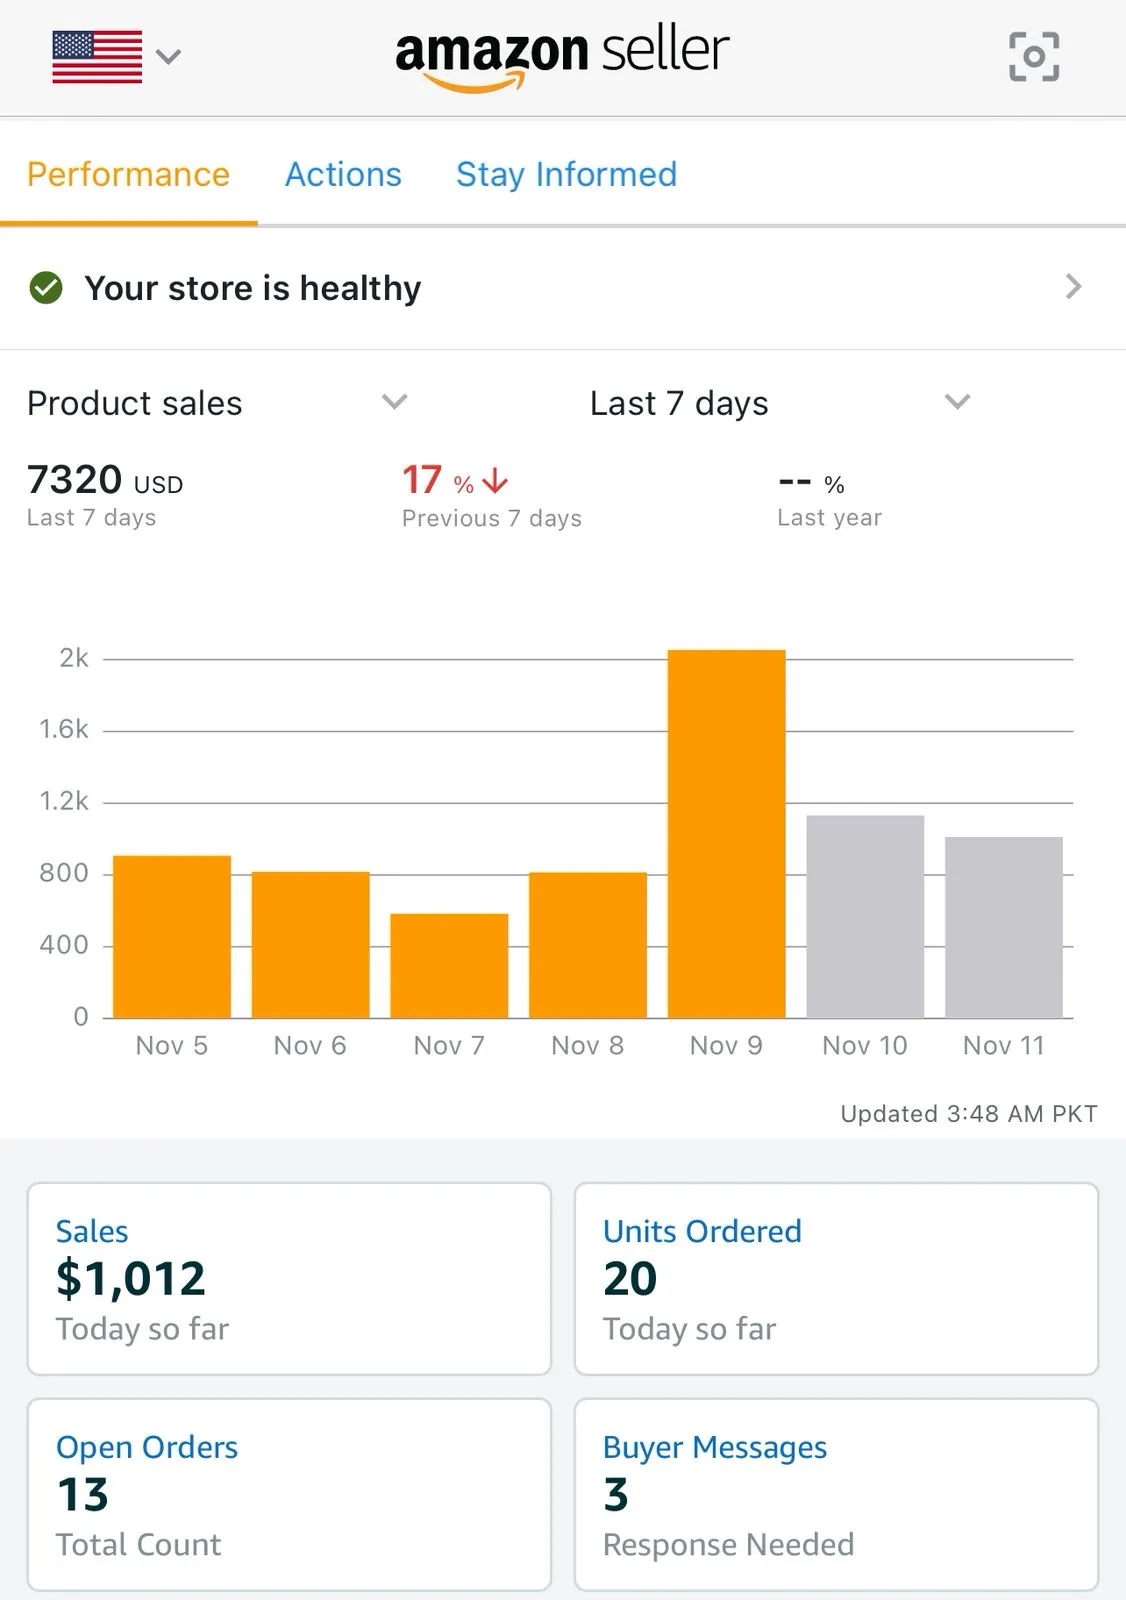Open the camera scan icon
The image size is (1126, 1600).
coord(1034,57)
